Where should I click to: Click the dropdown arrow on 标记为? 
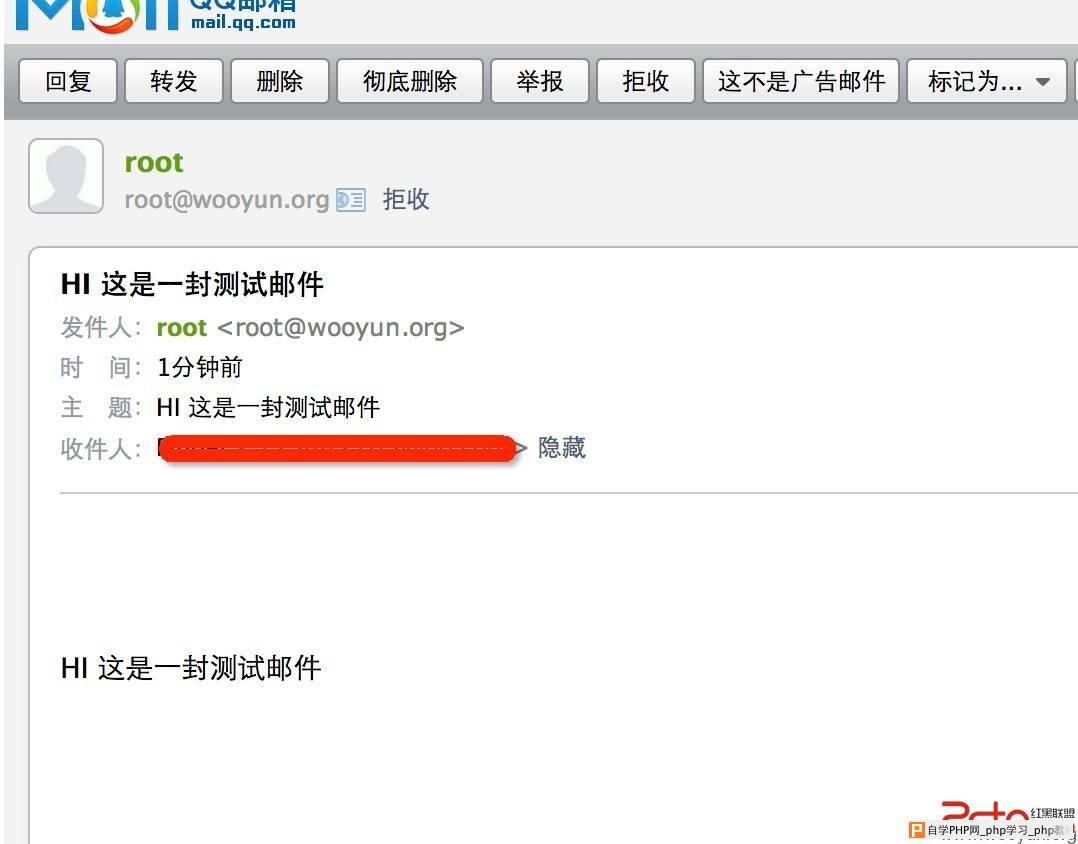(x=1043, y=82)
